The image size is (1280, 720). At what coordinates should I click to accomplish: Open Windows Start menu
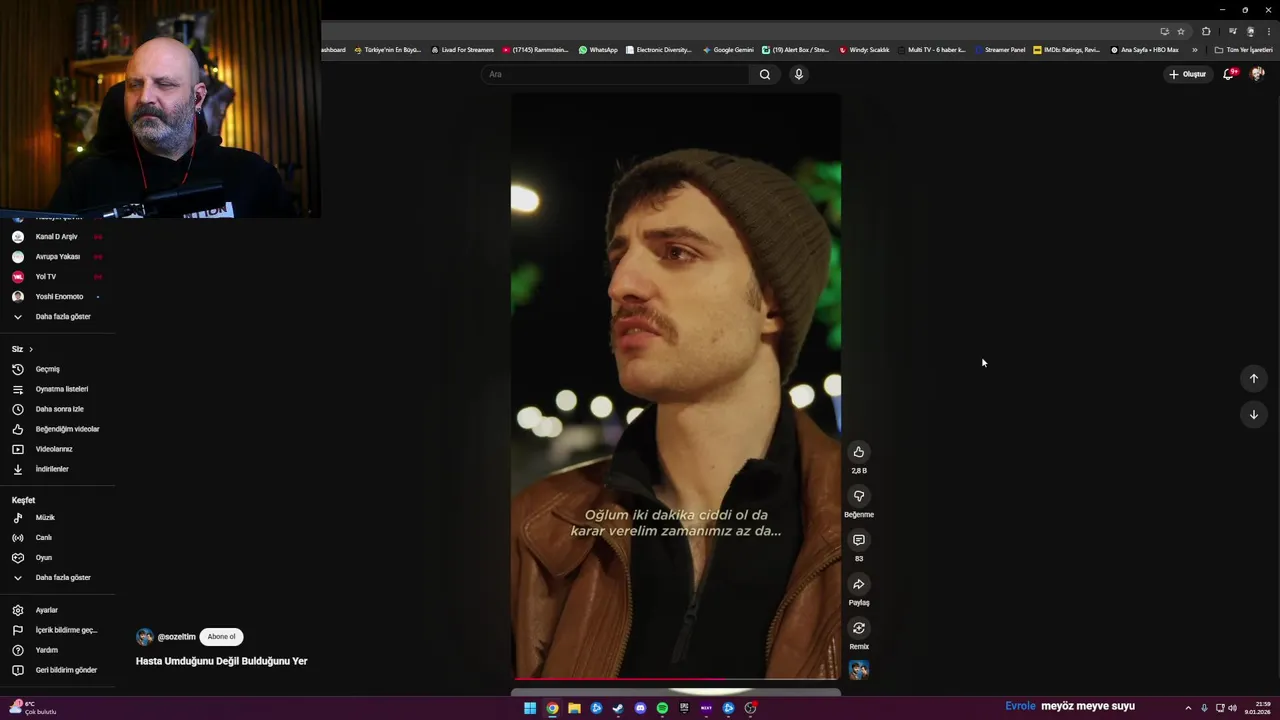(530, 708)
